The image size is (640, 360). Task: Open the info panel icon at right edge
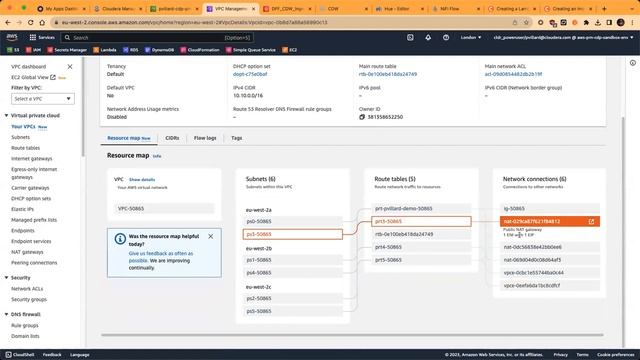tap(633, 63)
